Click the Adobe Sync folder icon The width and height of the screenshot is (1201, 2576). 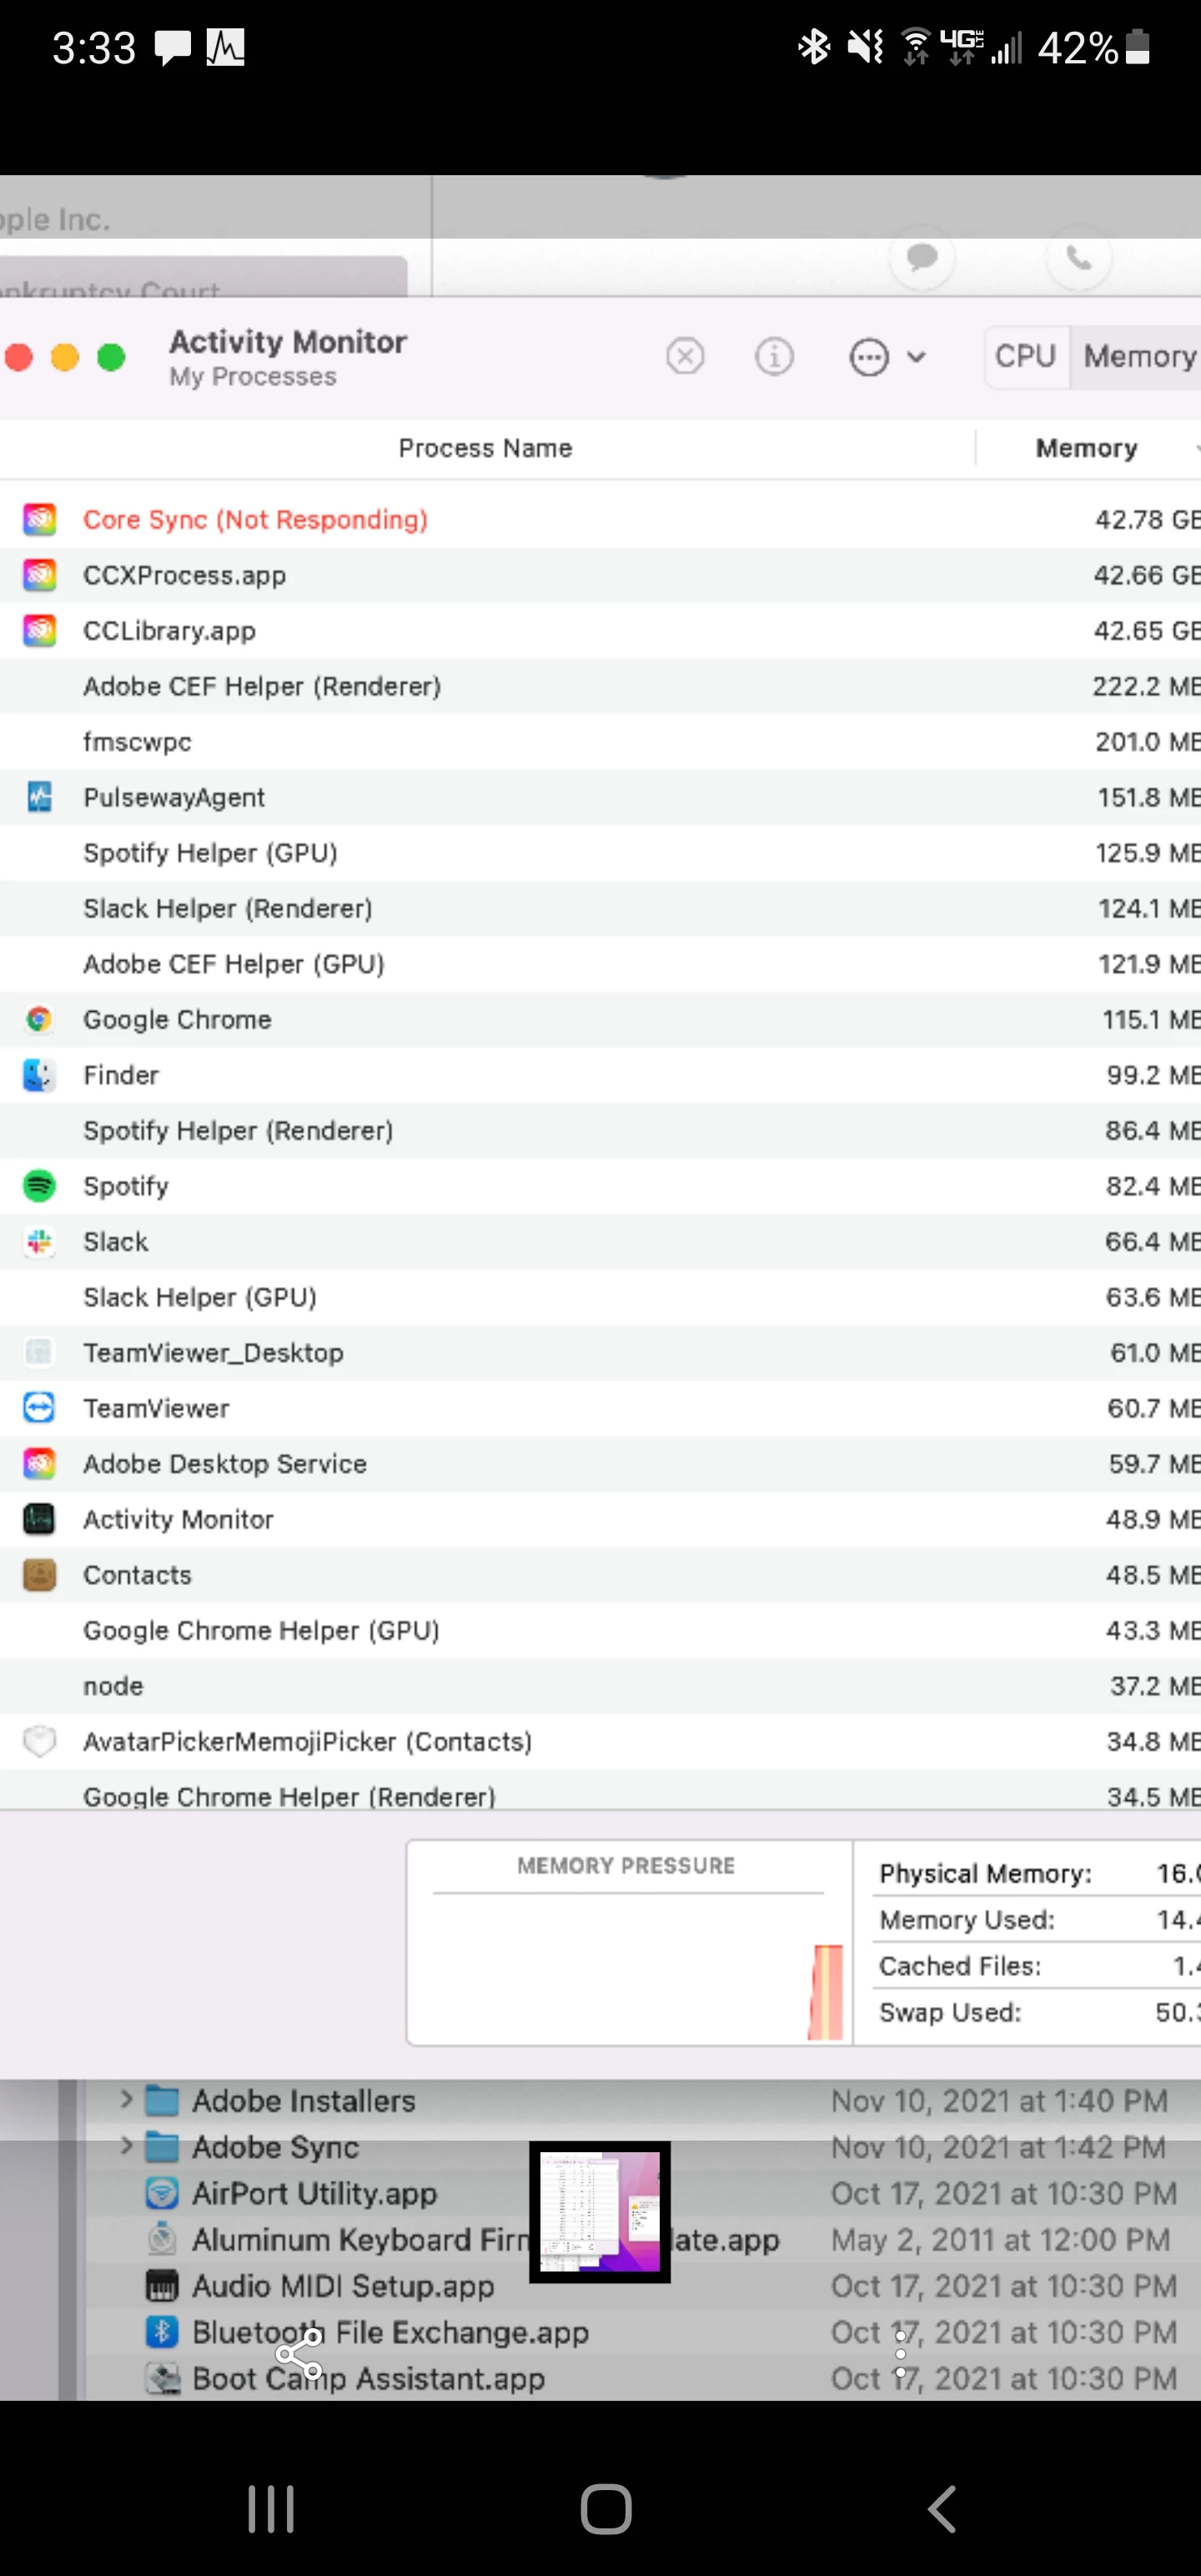[x=162, y=2146]
